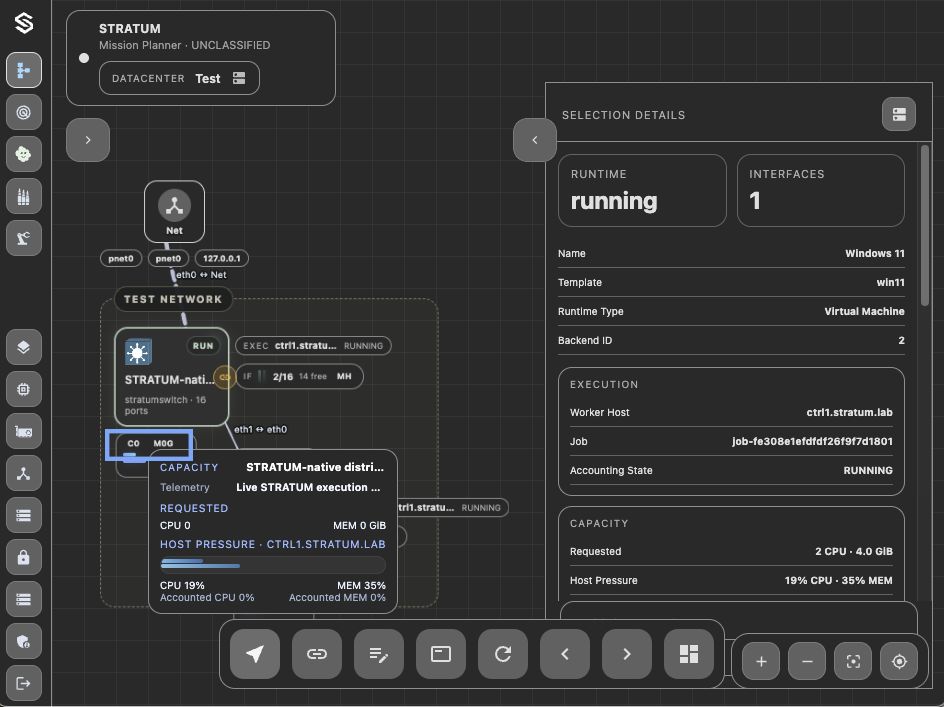
Task: Click the Accounting State RUNNING value
Action: tap(868, 470)
